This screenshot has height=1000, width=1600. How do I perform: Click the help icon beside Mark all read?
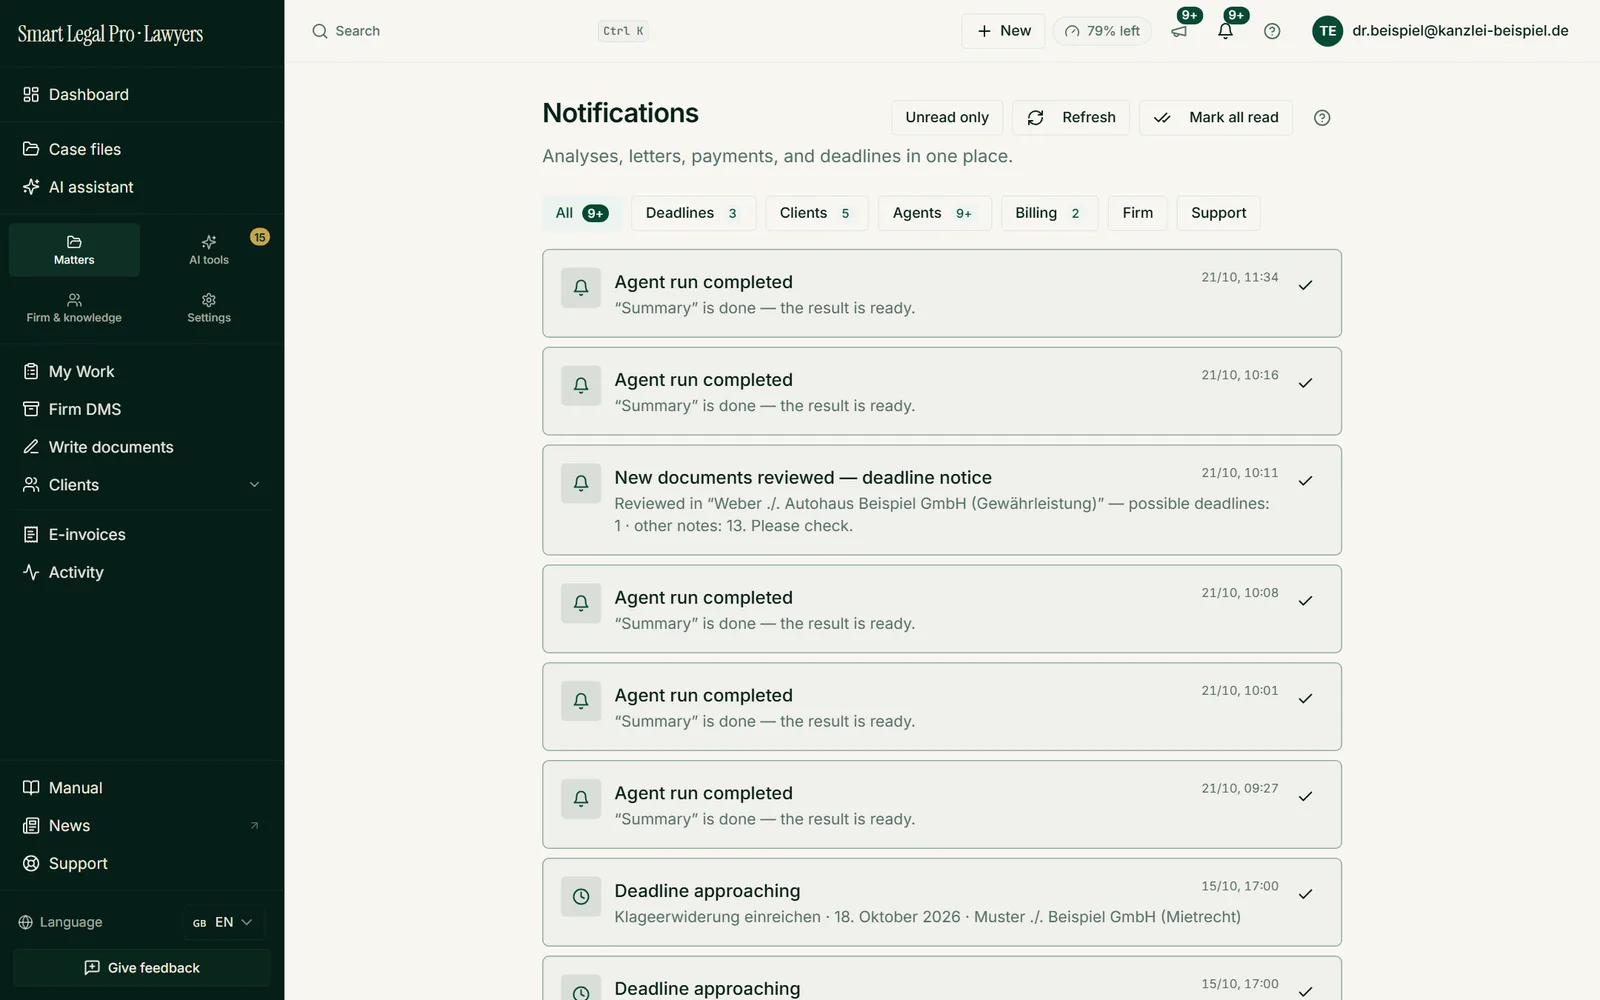(1322, 118)
